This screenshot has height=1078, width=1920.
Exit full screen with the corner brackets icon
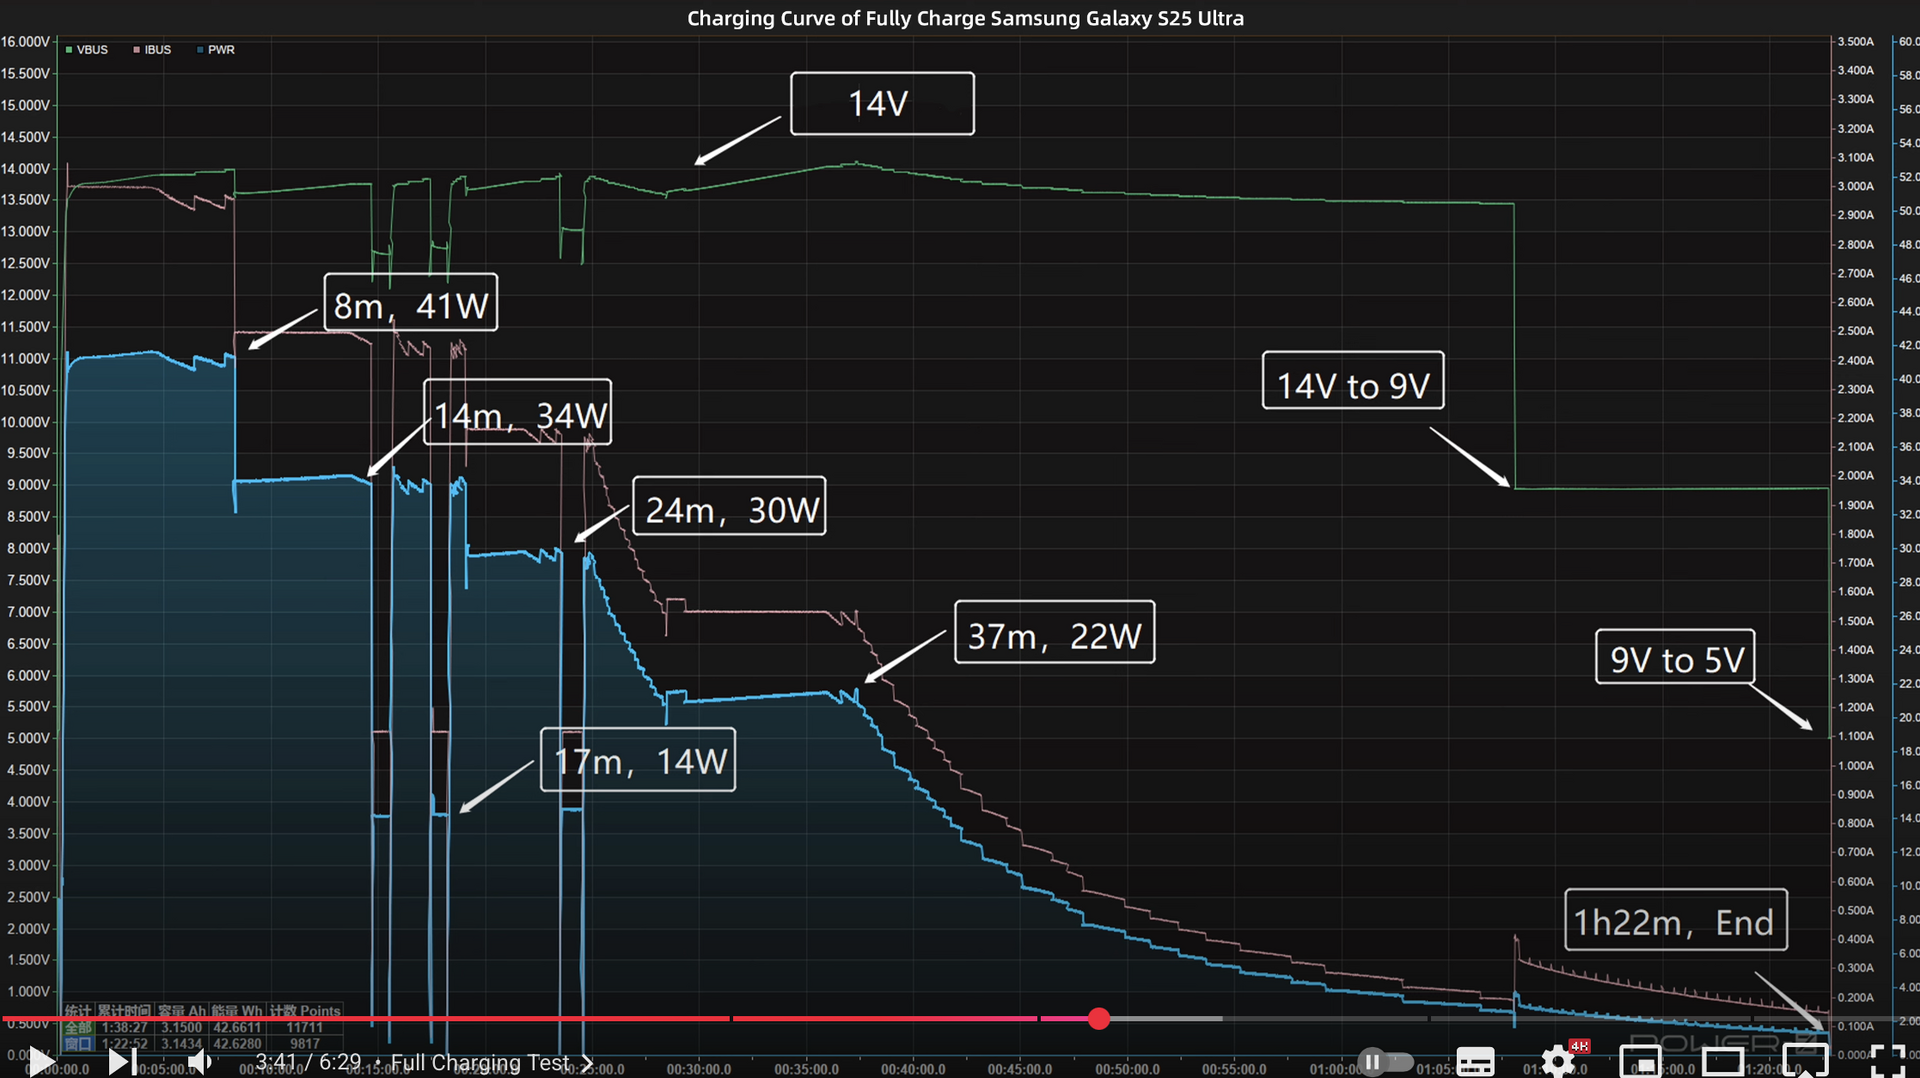tap(1887, 1061)
